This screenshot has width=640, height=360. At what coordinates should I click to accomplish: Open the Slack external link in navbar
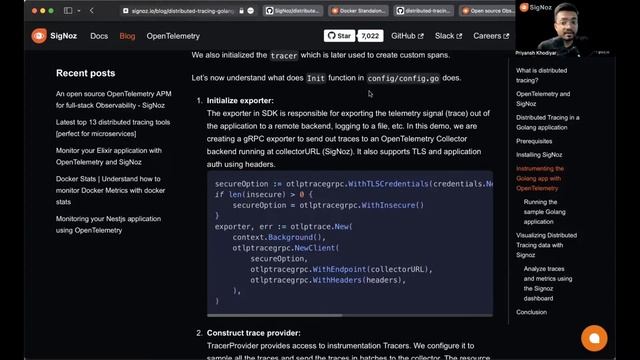[x=448, y=36]
